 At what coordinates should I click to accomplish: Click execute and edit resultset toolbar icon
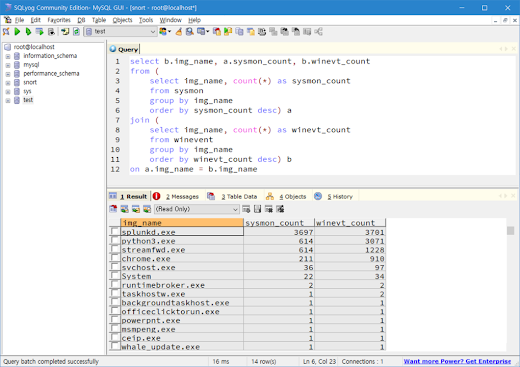coord(40,32)
